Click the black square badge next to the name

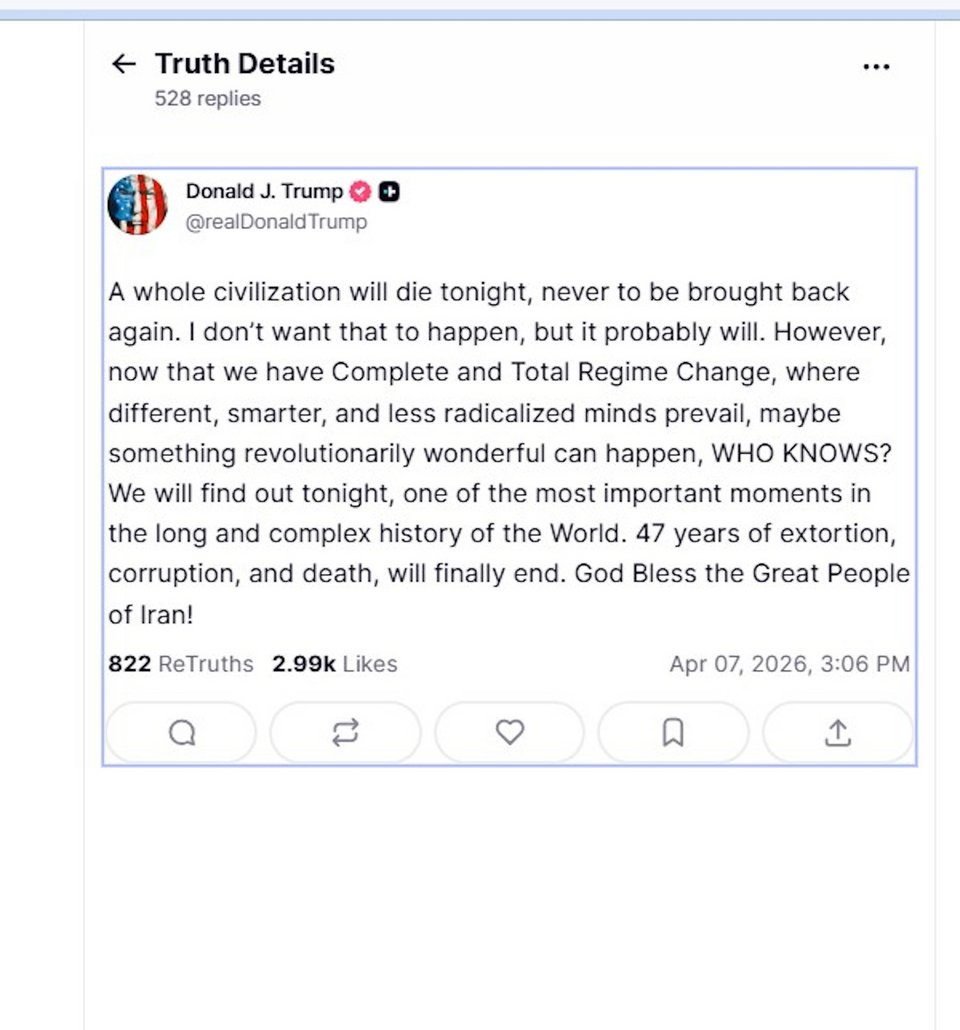click(x=389, y=192)
